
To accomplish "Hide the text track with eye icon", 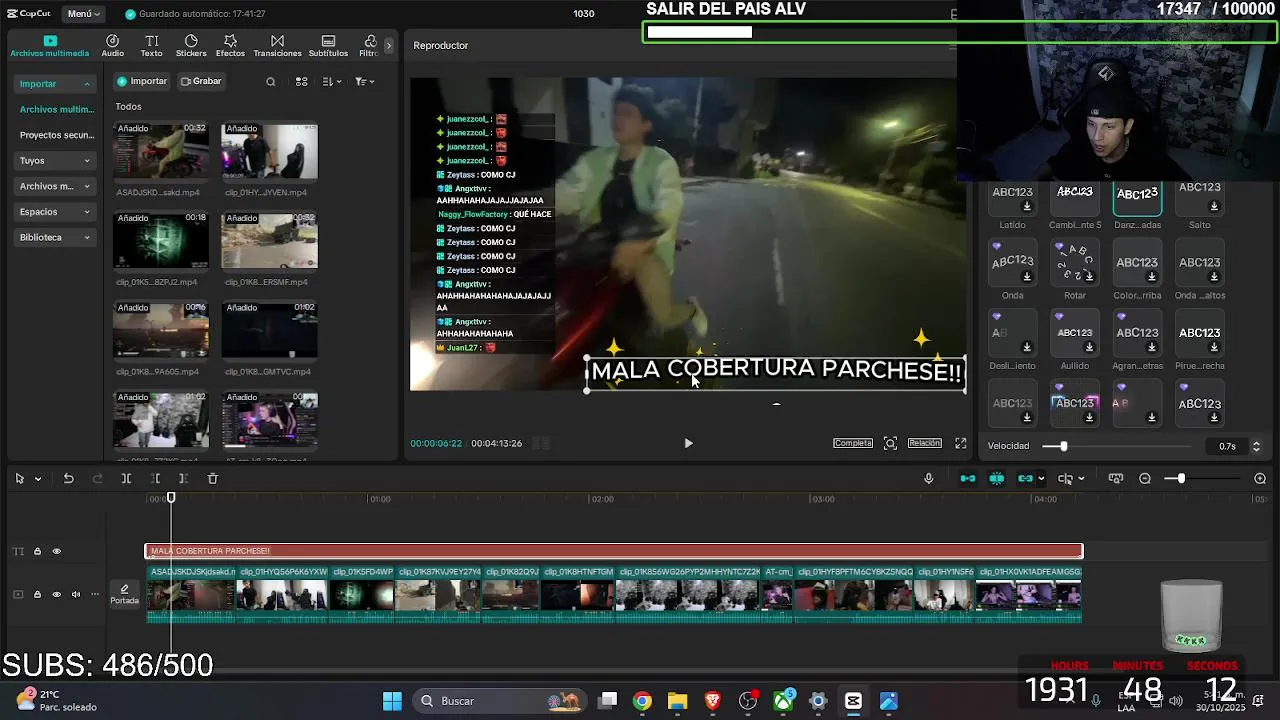I will click(56, 551).
